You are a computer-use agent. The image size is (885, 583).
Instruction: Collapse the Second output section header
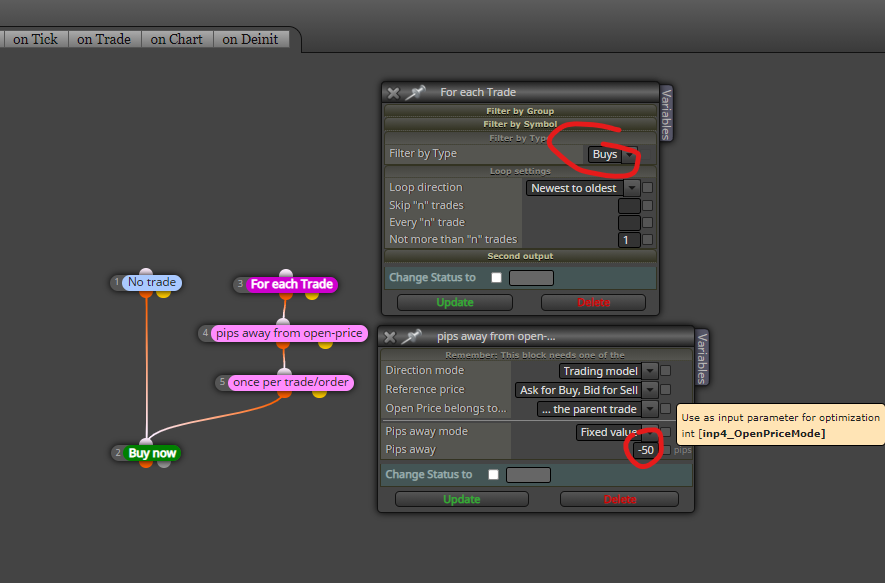[520, 256]
